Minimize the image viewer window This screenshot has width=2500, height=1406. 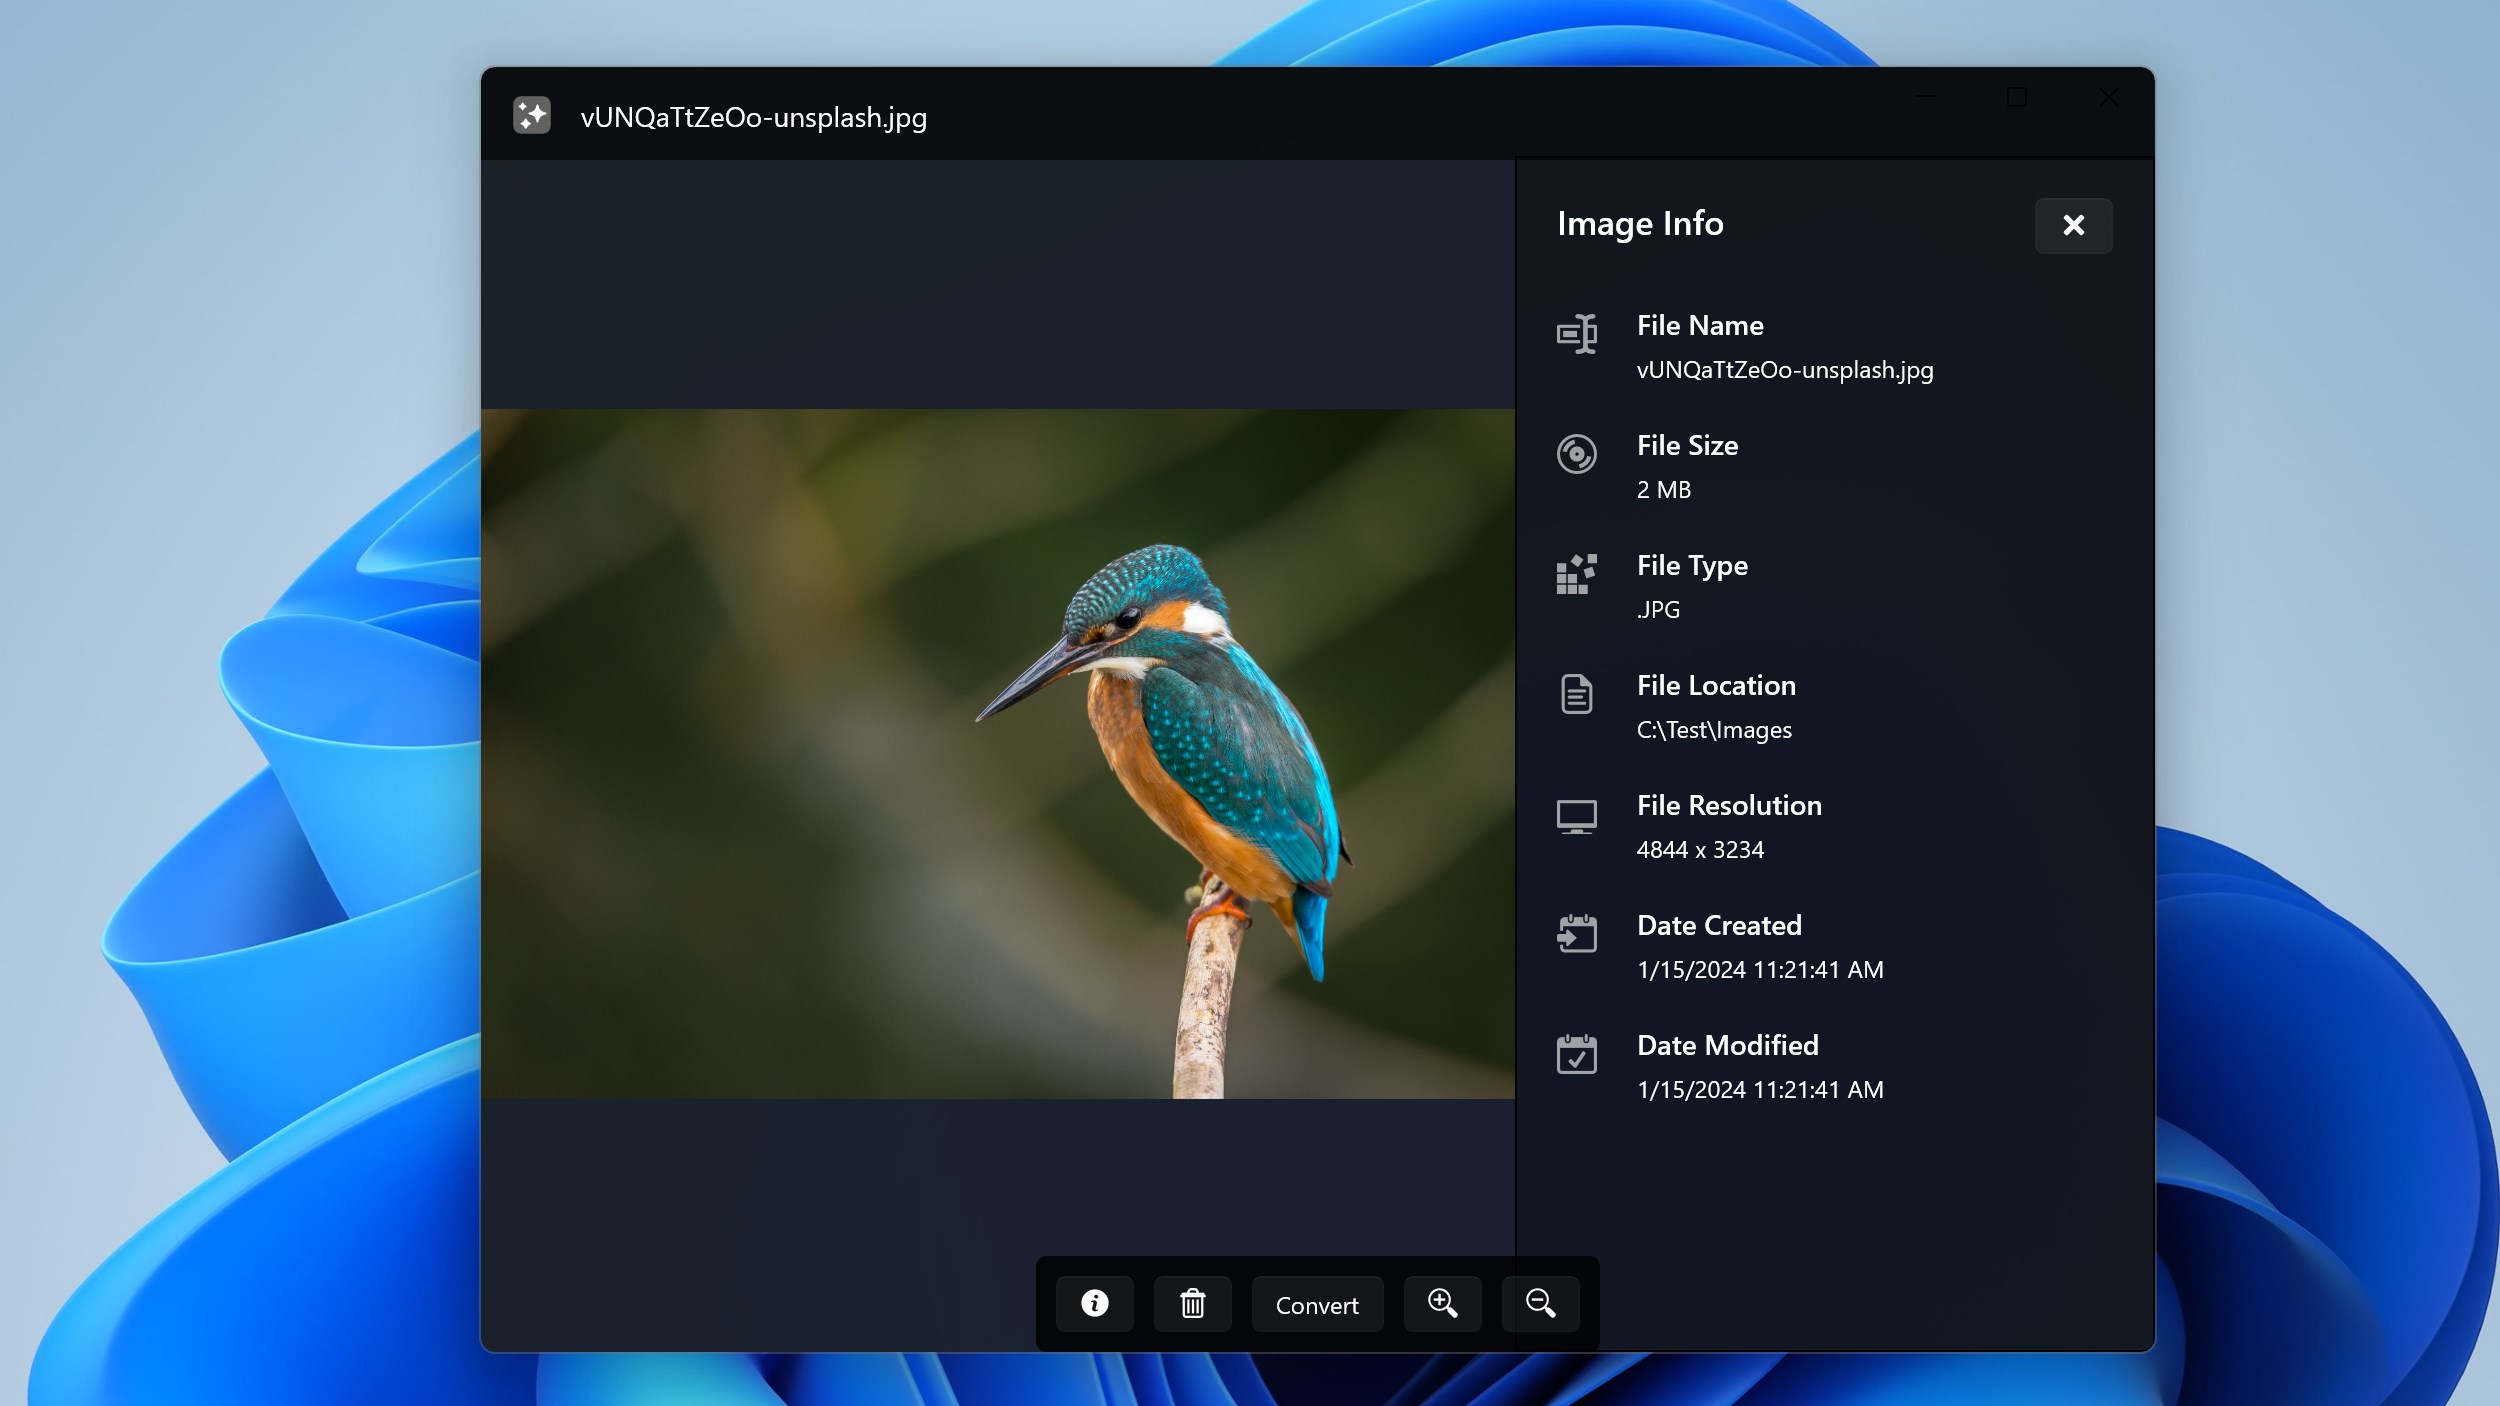click(x=1925, y=97)
